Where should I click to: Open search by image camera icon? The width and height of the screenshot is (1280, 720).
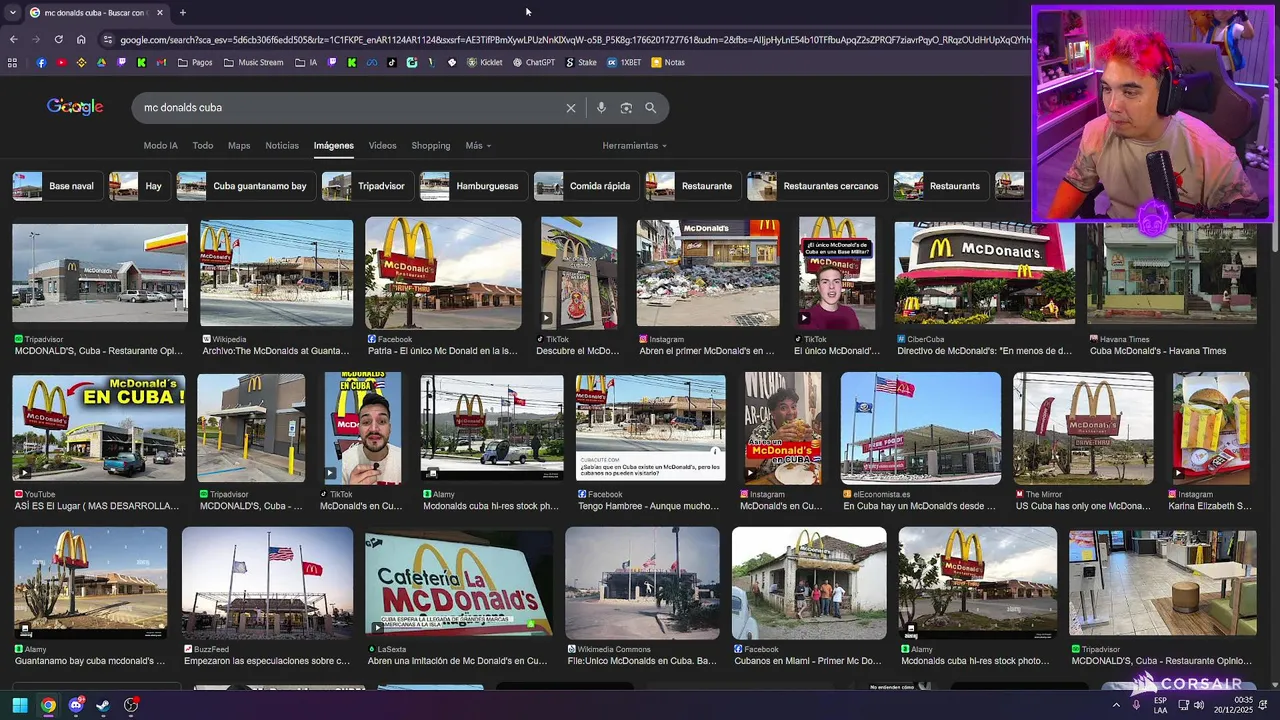pyautogui.click(x=626, y=108)
